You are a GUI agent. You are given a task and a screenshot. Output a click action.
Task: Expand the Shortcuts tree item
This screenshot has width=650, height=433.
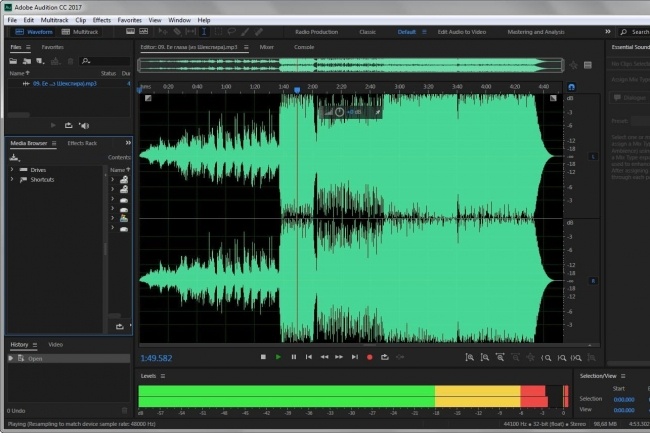point(12,179)
